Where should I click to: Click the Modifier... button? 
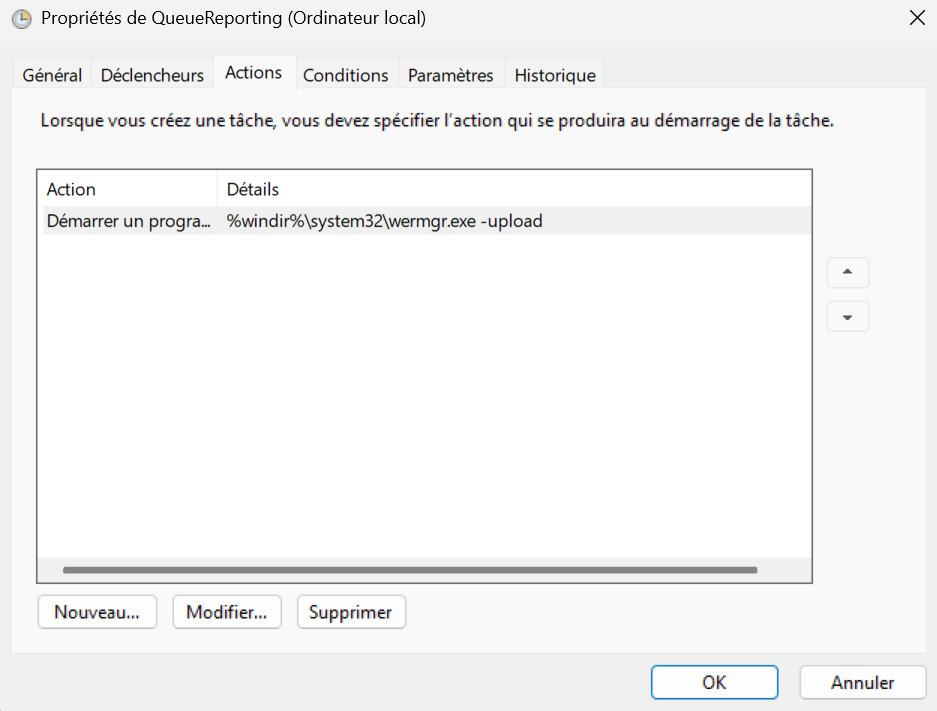coord(227,611)
